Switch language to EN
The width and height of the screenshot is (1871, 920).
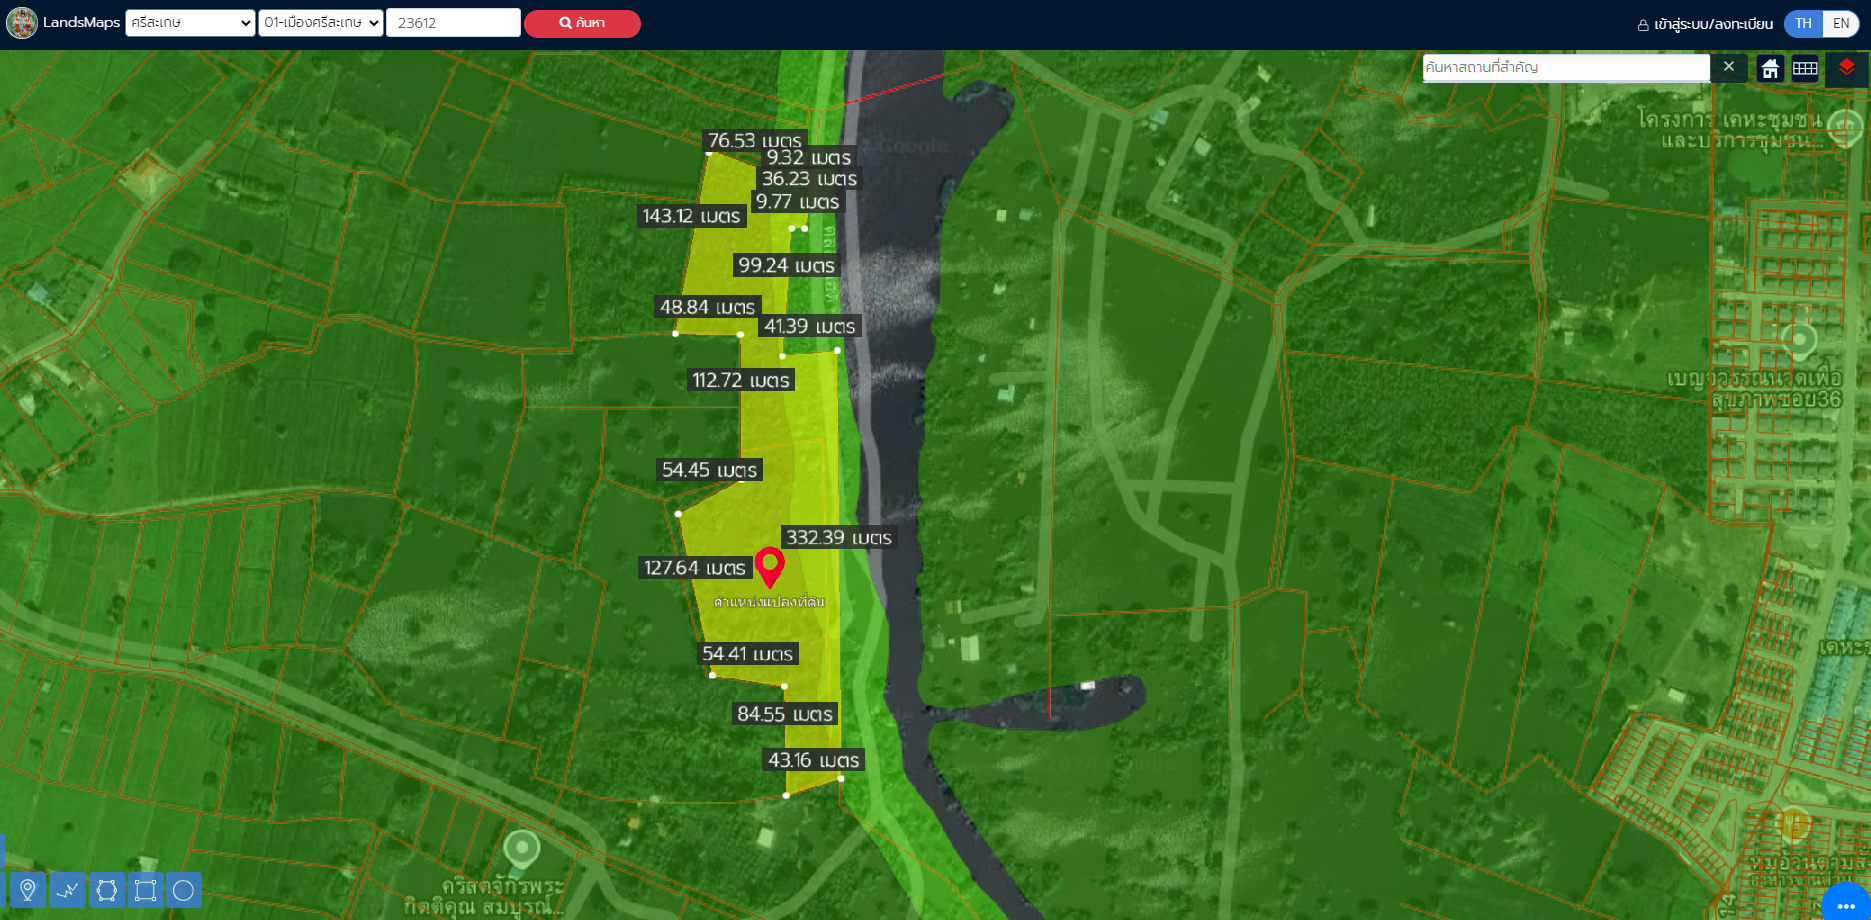tap(1841, 23)
